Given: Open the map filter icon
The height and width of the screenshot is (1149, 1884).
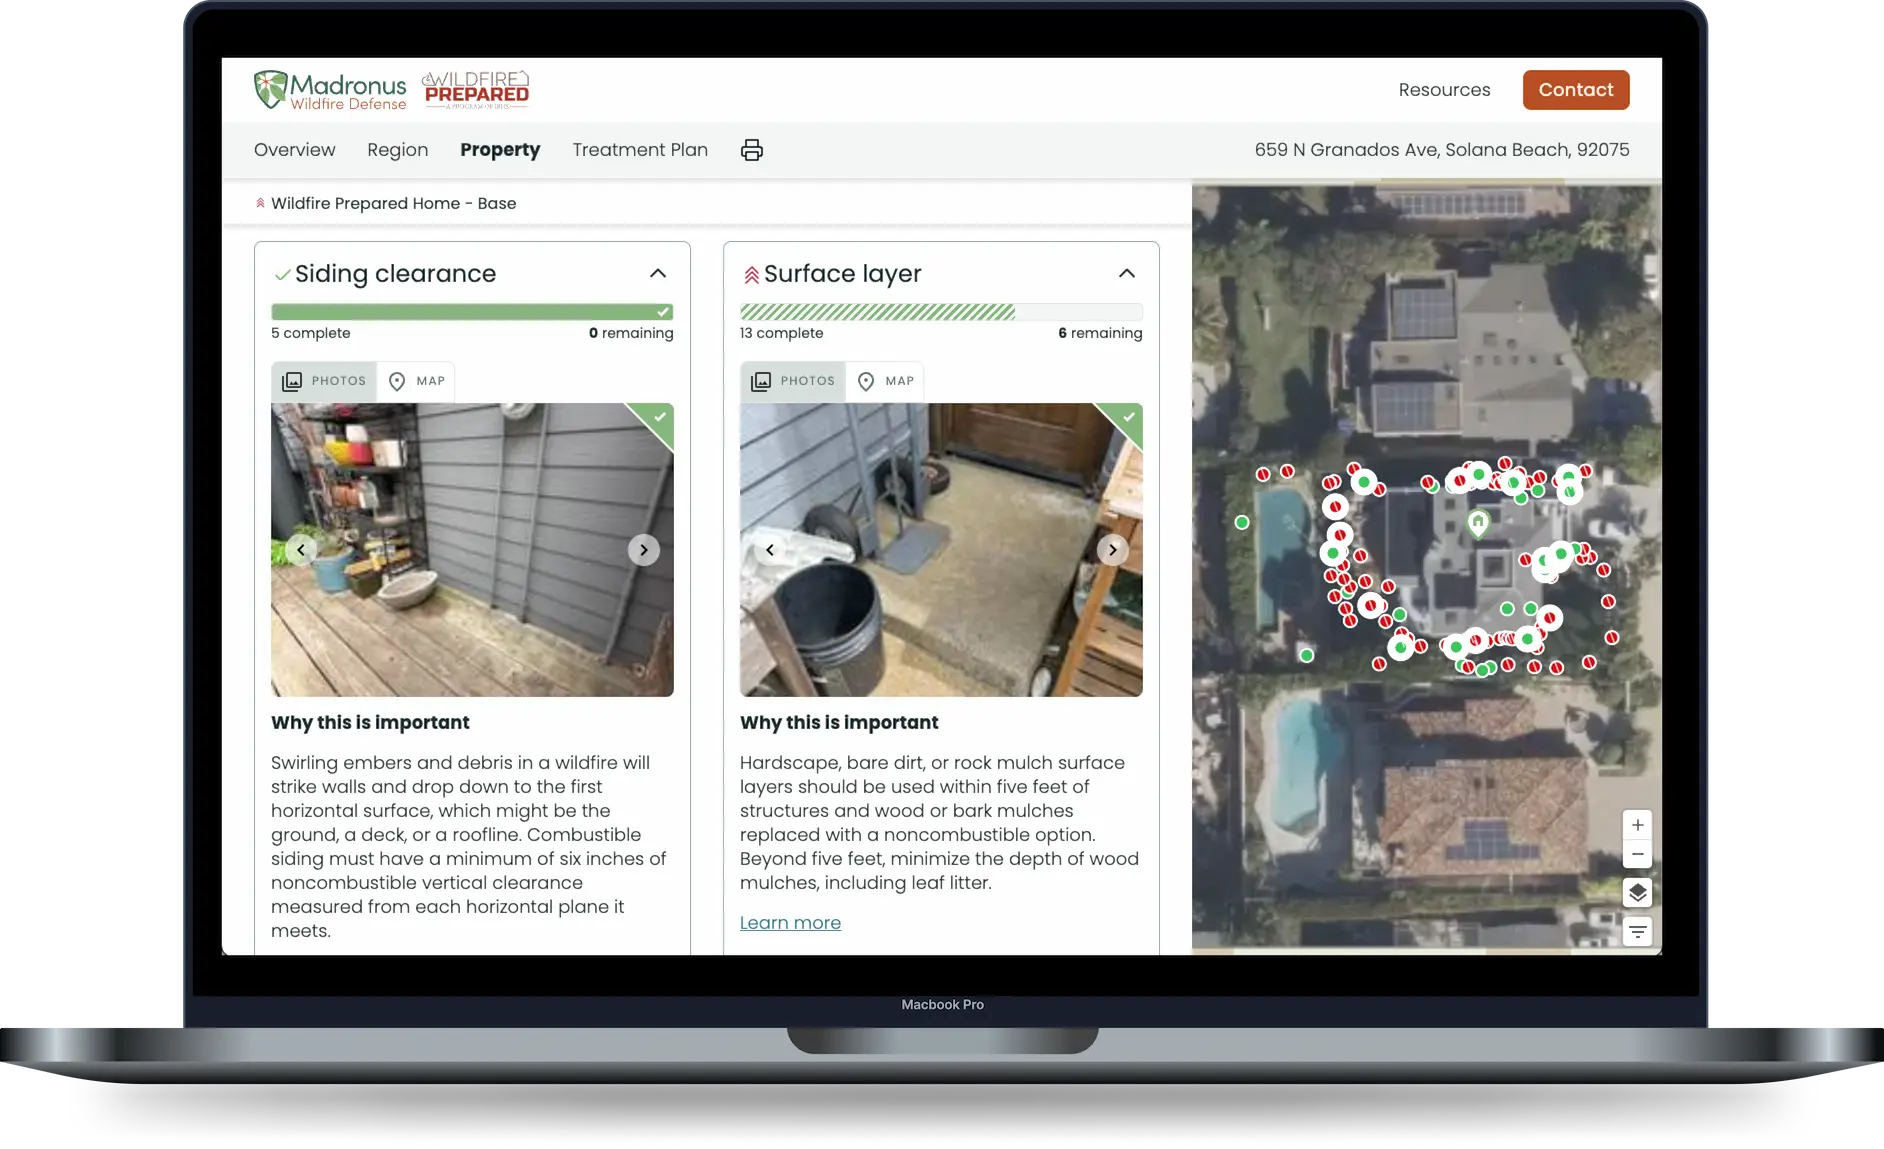Looking at the screenshot, I should tap(1637, 932).
